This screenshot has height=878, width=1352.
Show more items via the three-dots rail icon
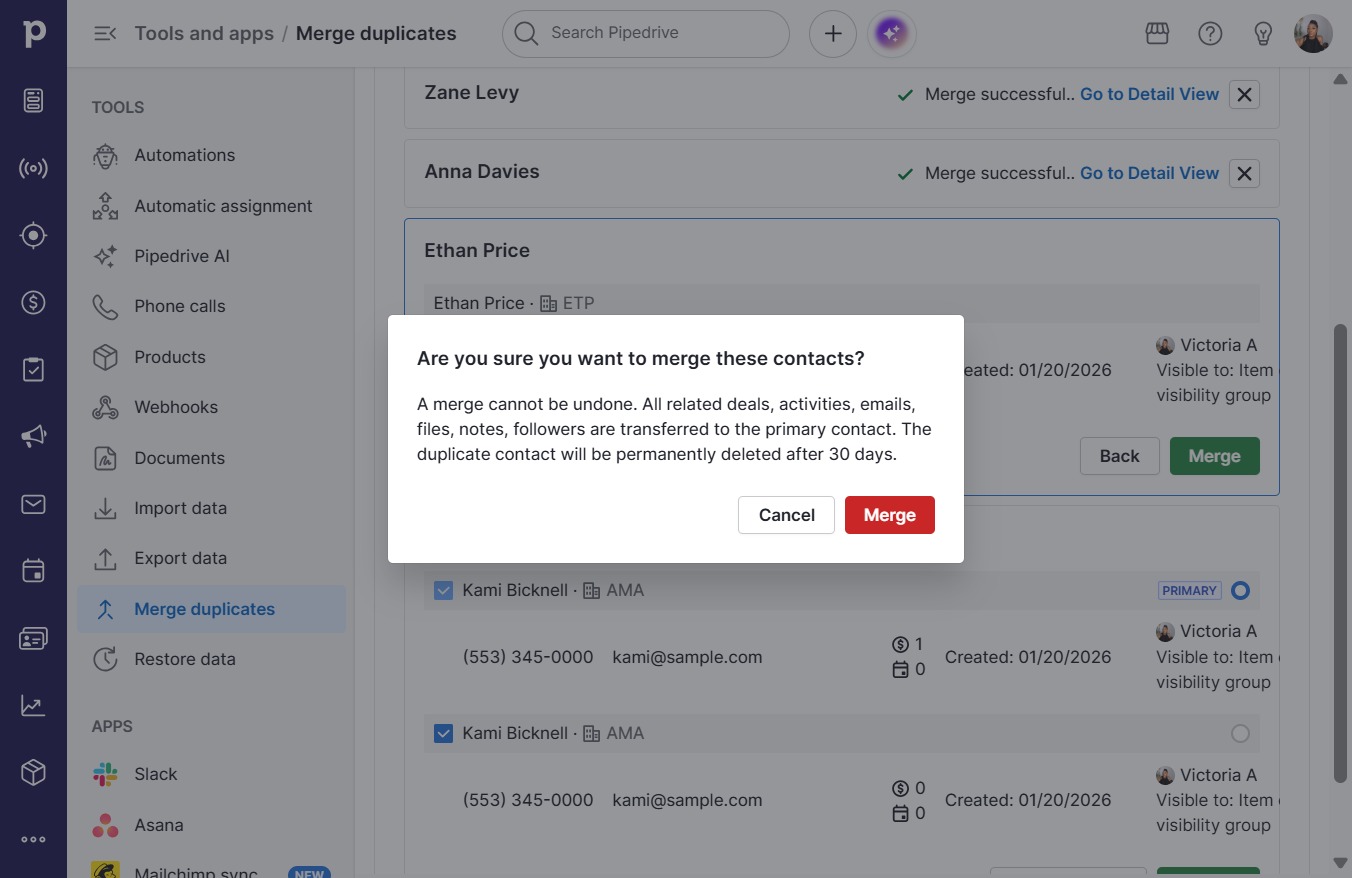coord(33,840)
